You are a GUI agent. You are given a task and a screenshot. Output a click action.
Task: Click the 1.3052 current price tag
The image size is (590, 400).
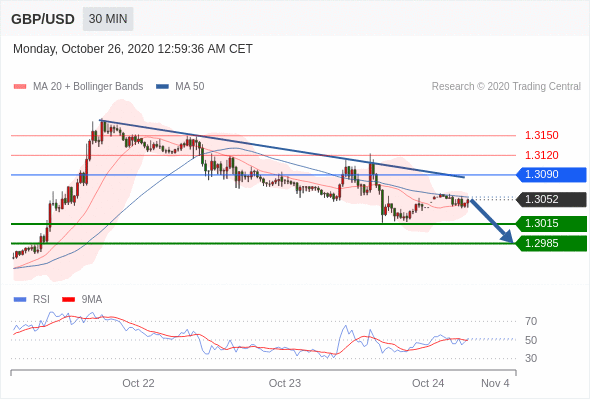tap(551, 199)
